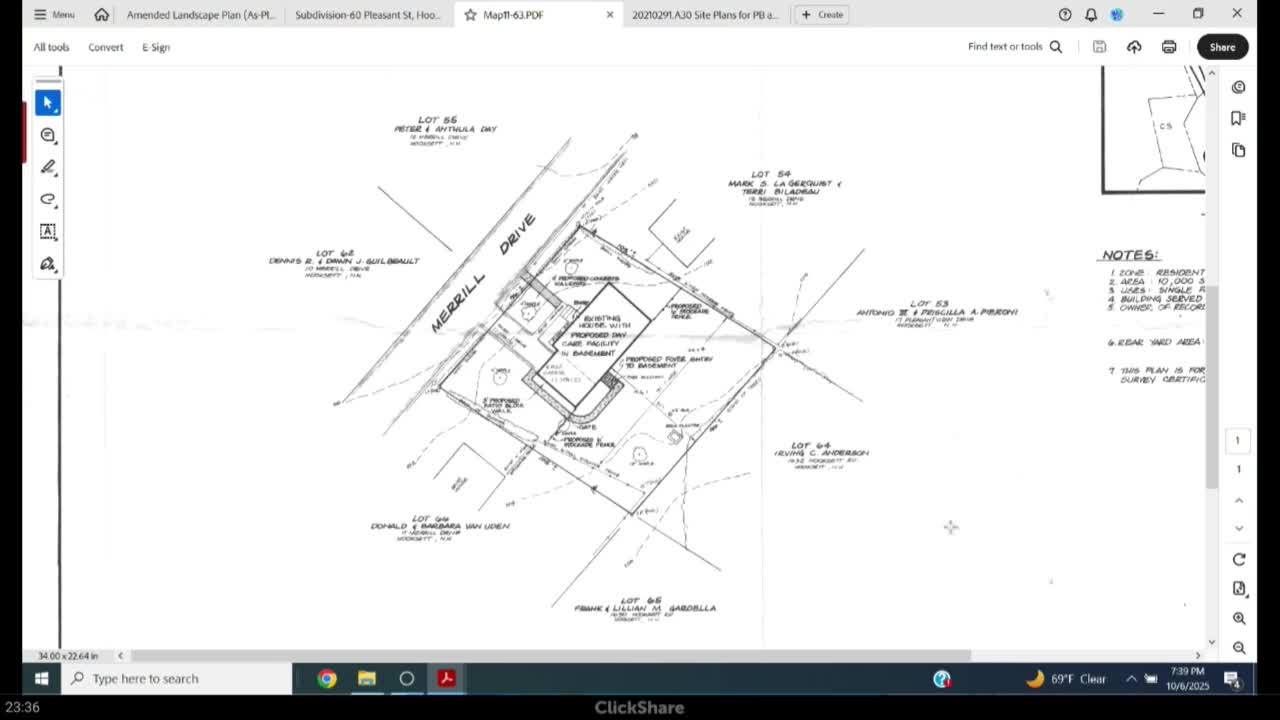Save the file with the disk icon
Screen dimensions: 1280x720
point(1099,47)
